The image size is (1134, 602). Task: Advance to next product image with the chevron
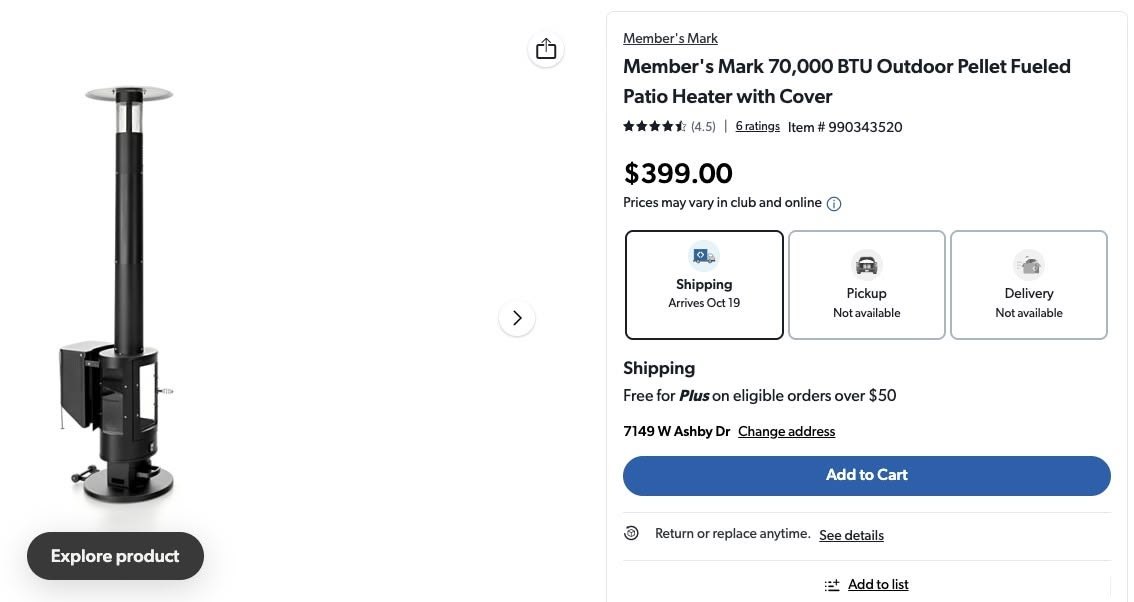tap(517, 318)
